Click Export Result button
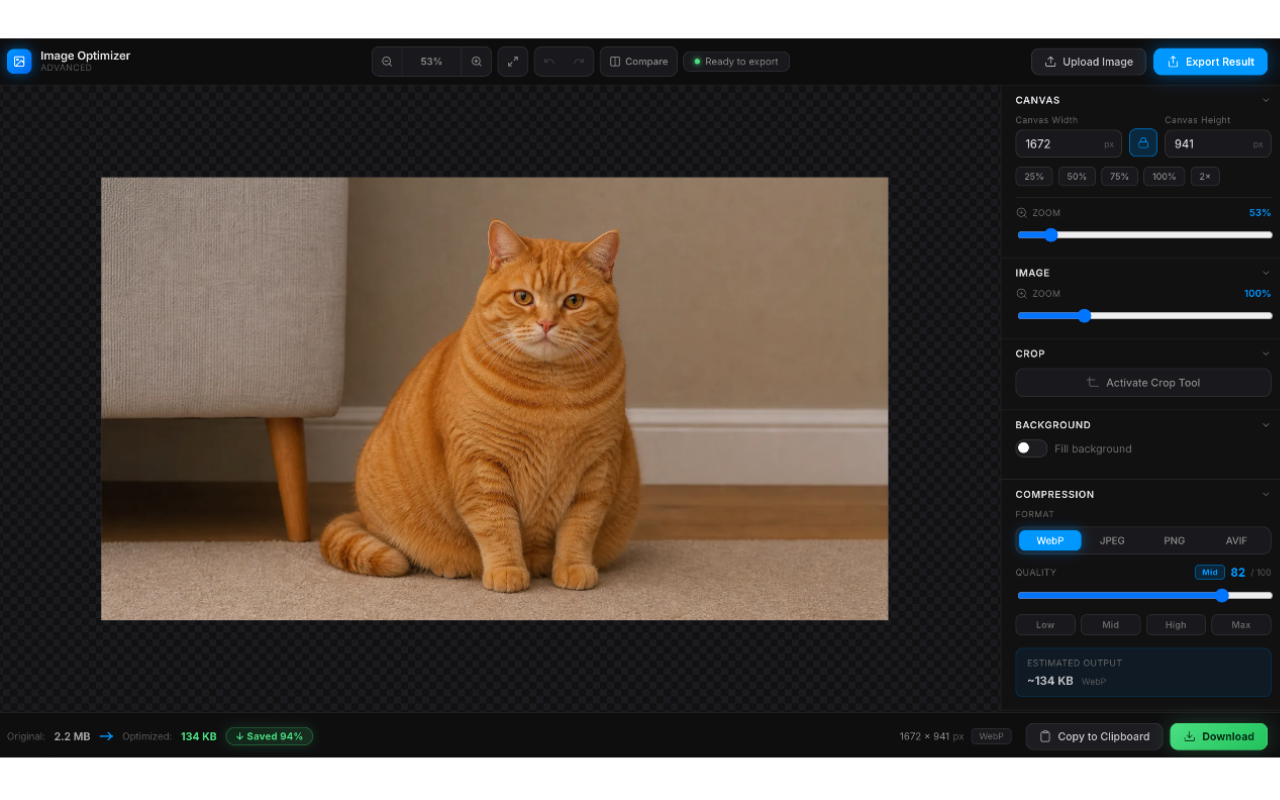 point(1210,61)
